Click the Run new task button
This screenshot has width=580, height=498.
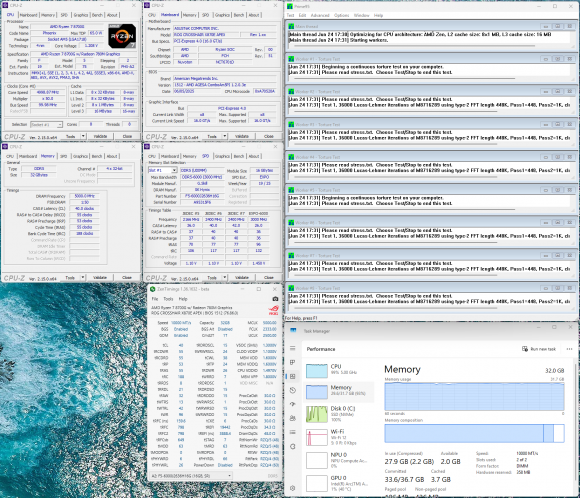click(539, 349)
